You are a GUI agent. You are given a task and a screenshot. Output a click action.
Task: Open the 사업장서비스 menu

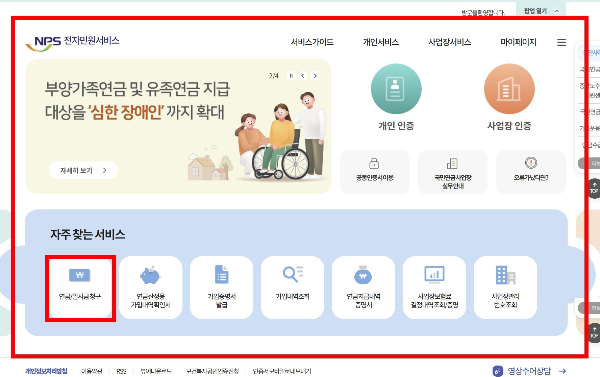click(450, 42)
